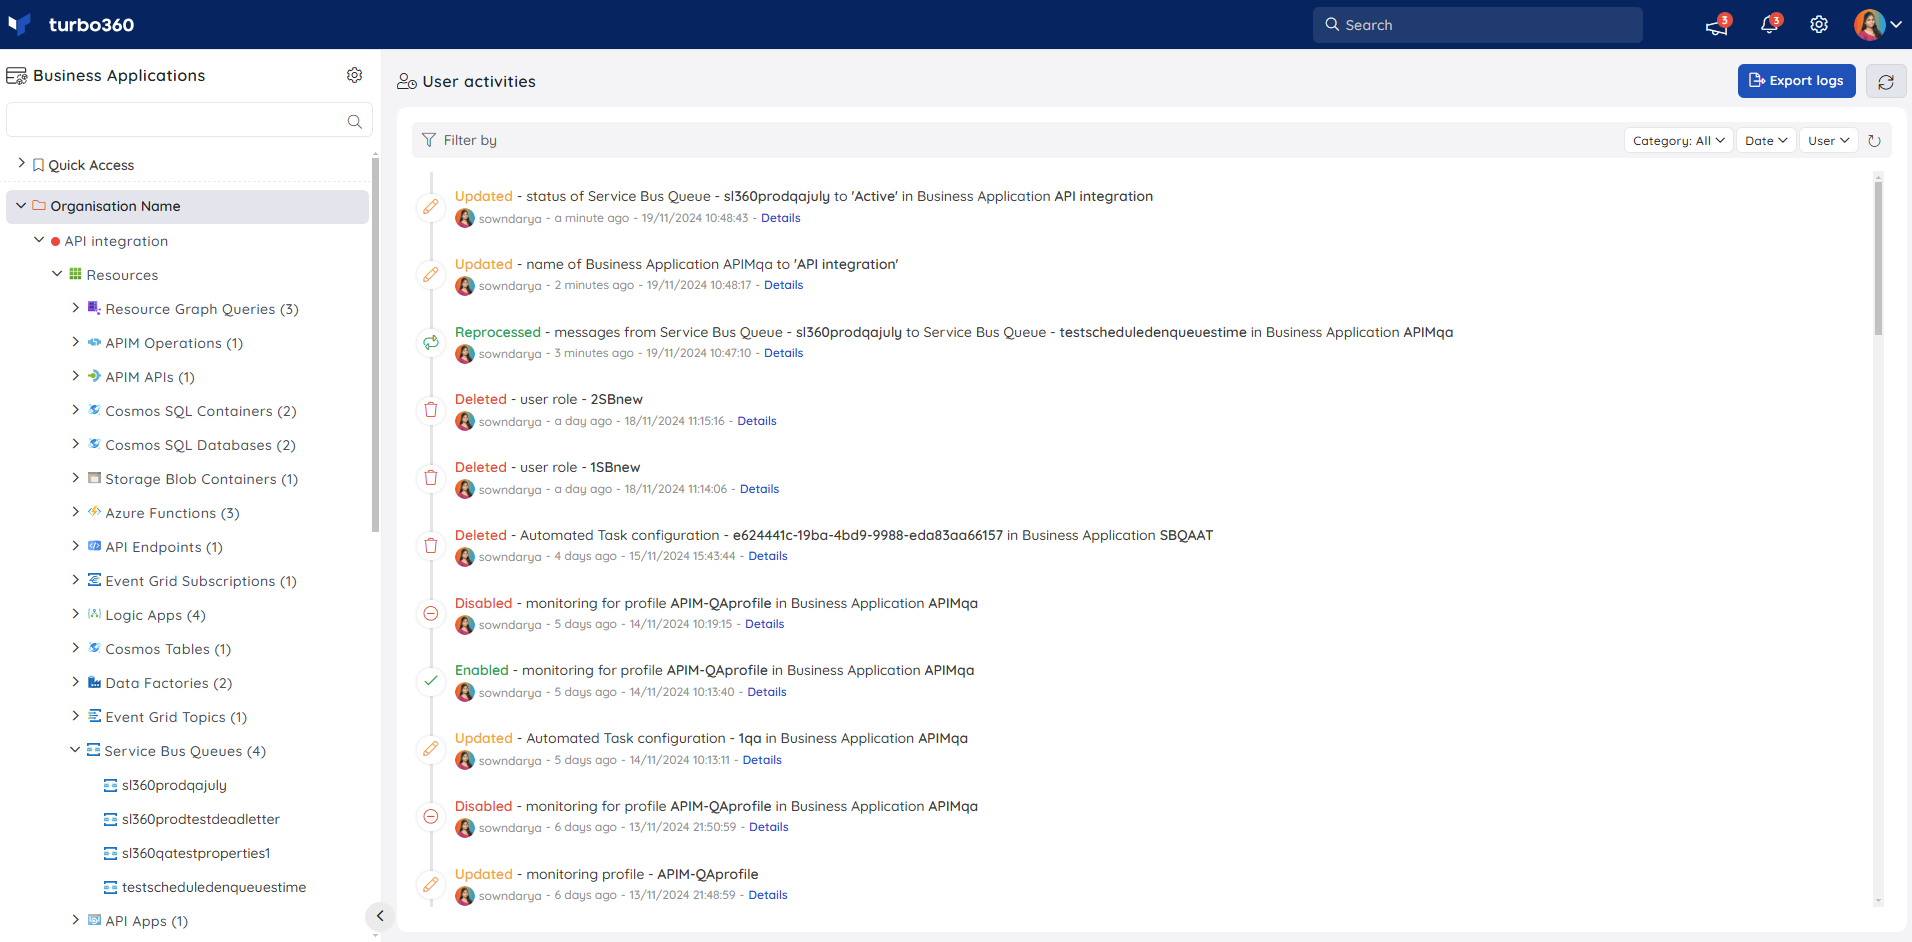This screenshot has height=942, width=1912.
Task: Click the Logic Apps icon
Action: (94, 614)
